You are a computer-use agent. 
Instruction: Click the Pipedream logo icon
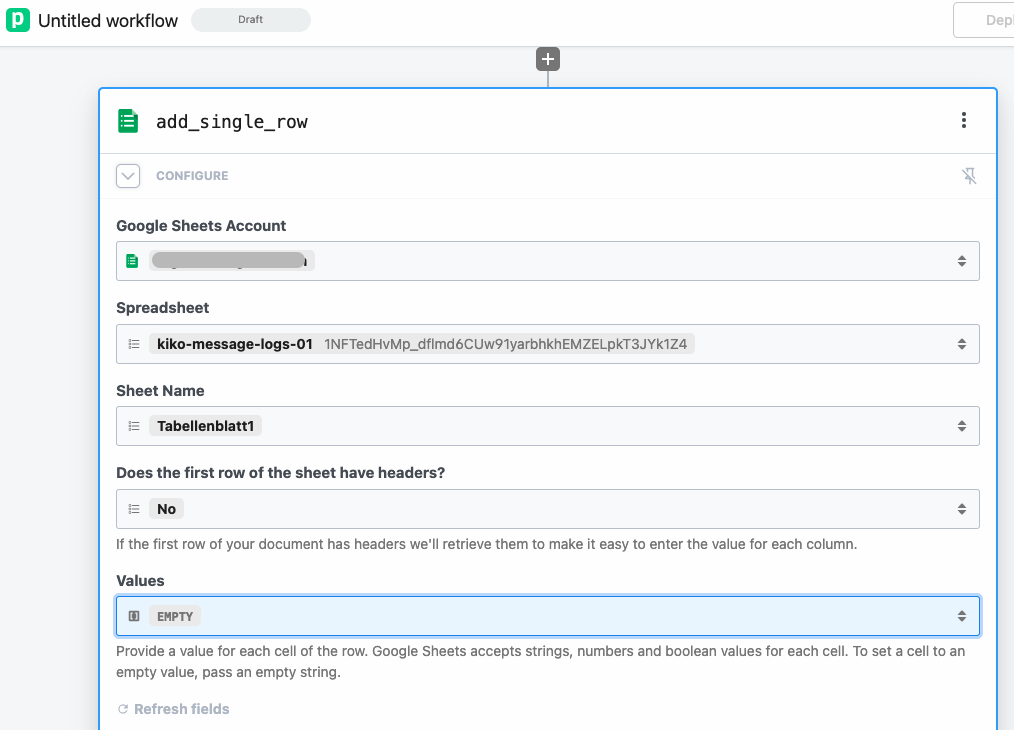click(18, 20)
